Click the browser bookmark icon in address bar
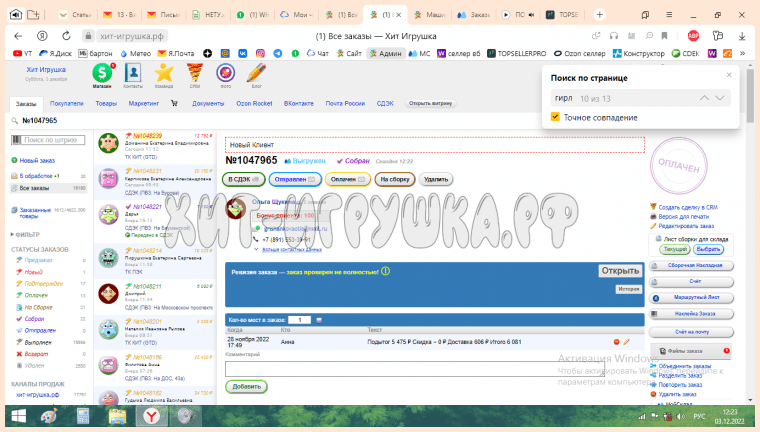 (x=665, y=36)
